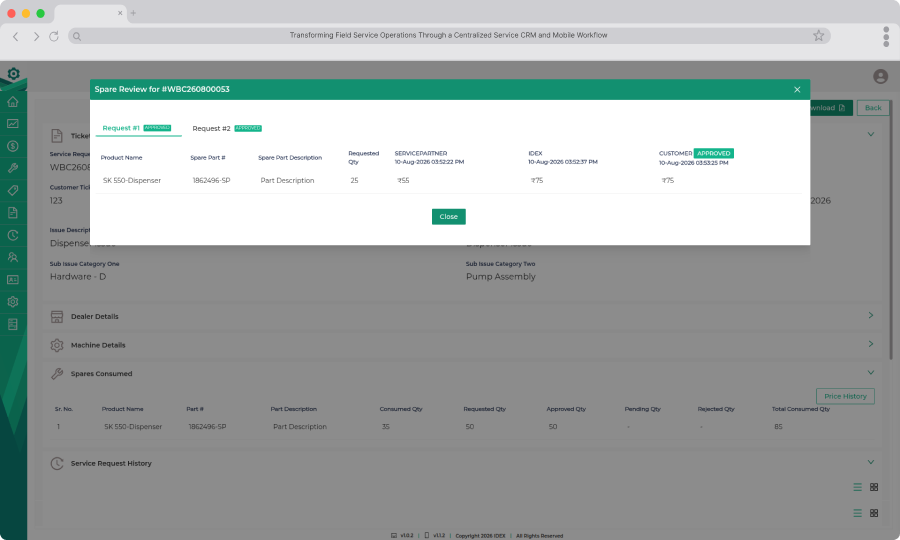The height and width of the screenshot is (540, 900).
Task: Select the Request #2 tab
Action: point(227,128)
